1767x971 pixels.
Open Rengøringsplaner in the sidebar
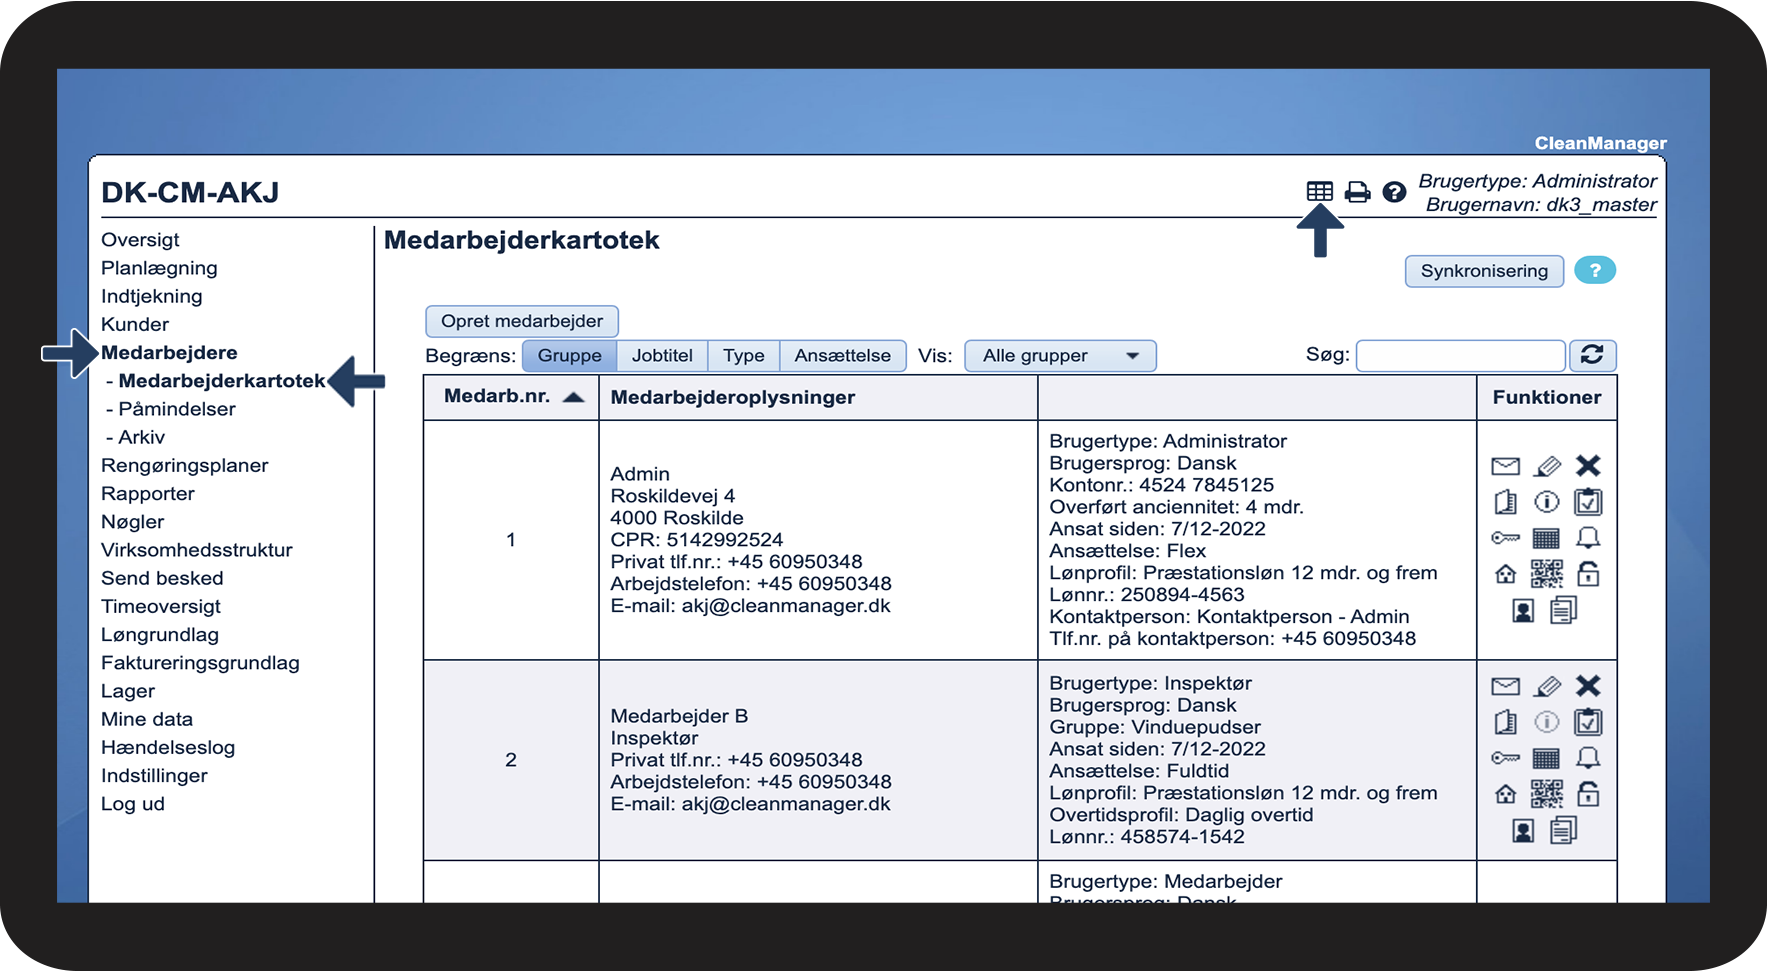(x=185, y=465)
